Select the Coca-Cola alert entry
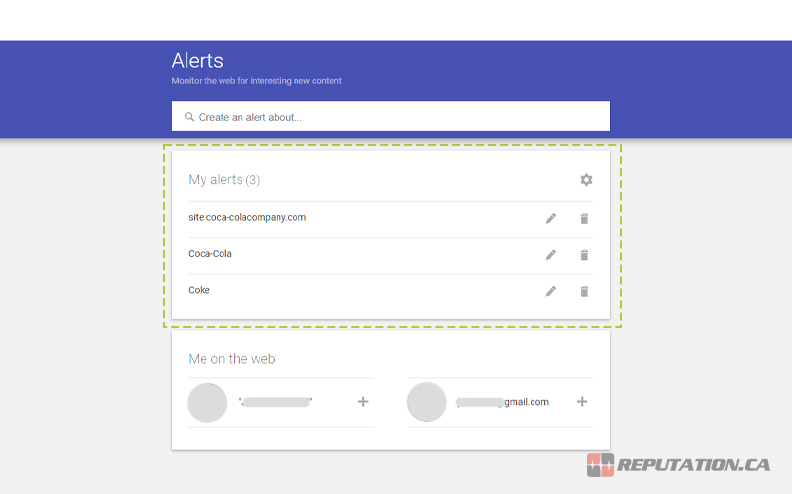The height and width of the screenshot is (494, 792). click(x=210, y=254)
